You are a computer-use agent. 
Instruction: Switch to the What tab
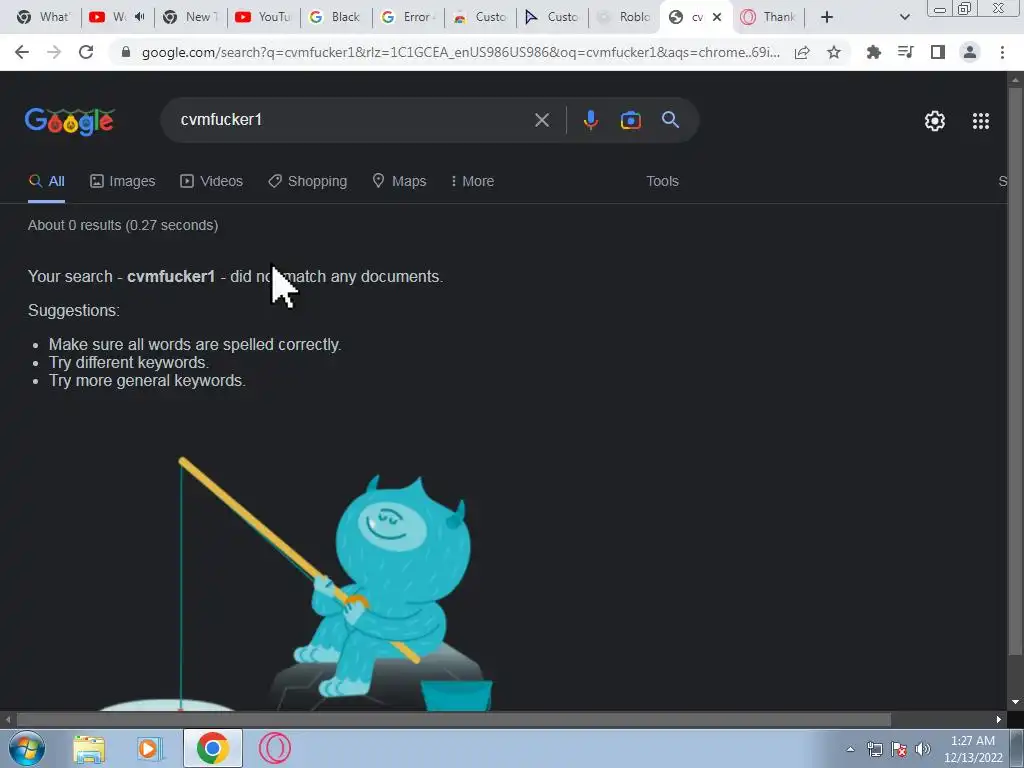(43, 17)
